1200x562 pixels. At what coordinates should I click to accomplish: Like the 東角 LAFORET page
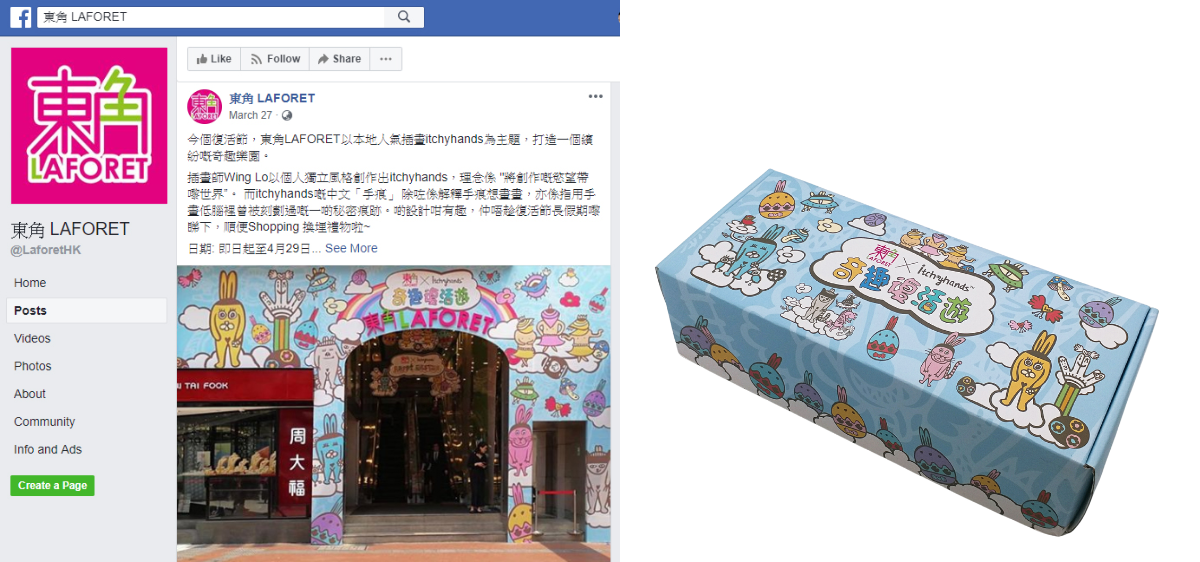pos(214,59)
